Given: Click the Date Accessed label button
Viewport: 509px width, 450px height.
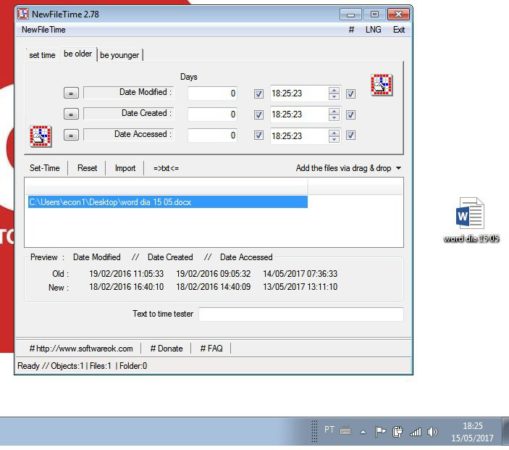Looking at the screenshot, I should [x=129, y=134].
